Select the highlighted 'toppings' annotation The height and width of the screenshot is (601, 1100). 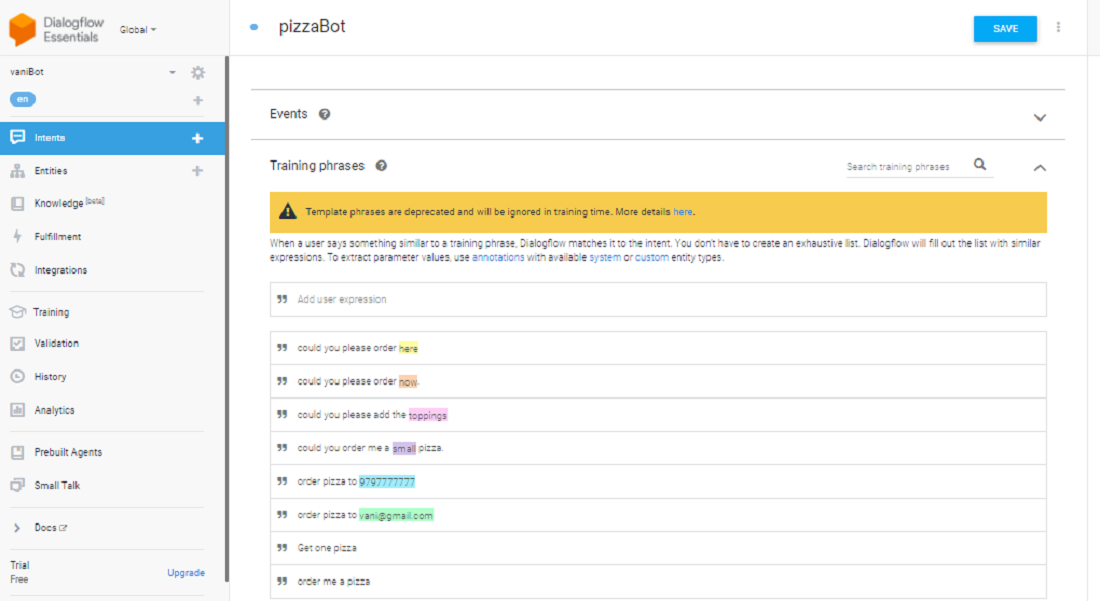[x=428, y=415]
